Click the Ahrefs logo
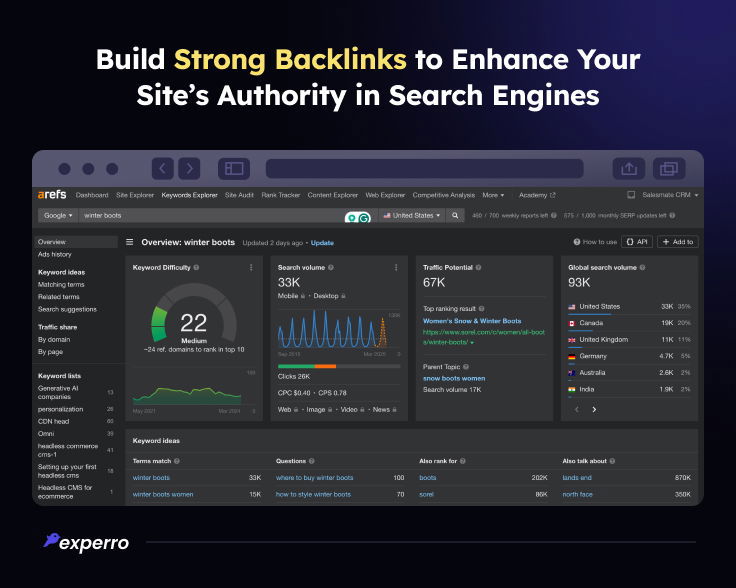The image size is (736, 588). 52,194
